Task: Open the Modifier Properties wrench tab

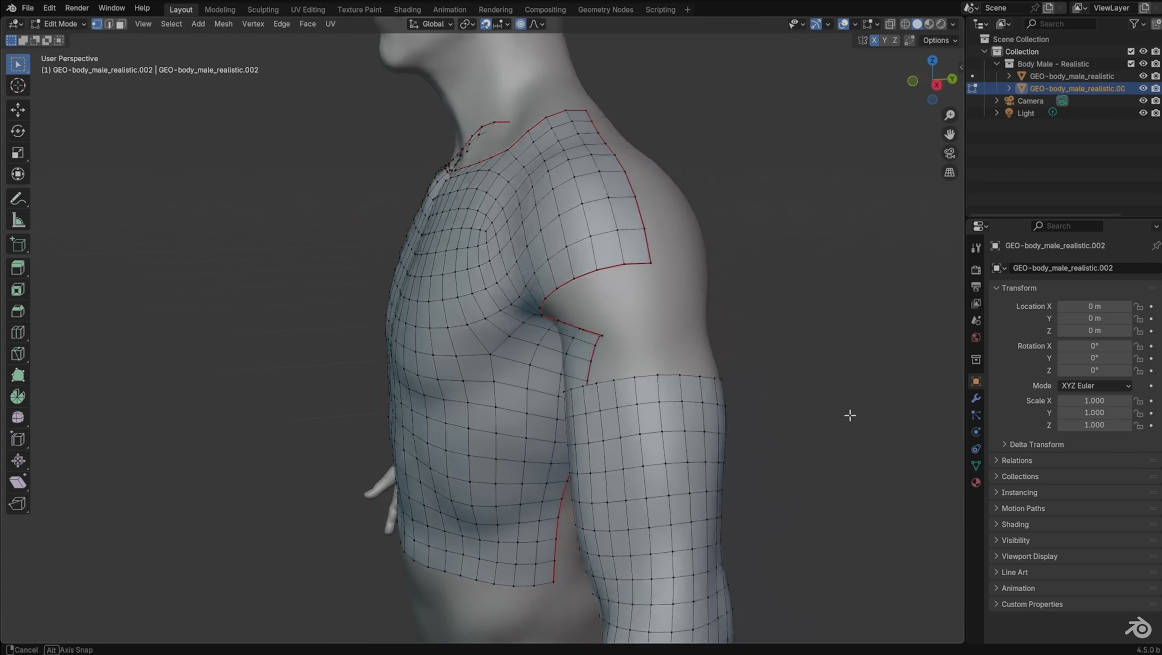Action: tap(976, 398)
